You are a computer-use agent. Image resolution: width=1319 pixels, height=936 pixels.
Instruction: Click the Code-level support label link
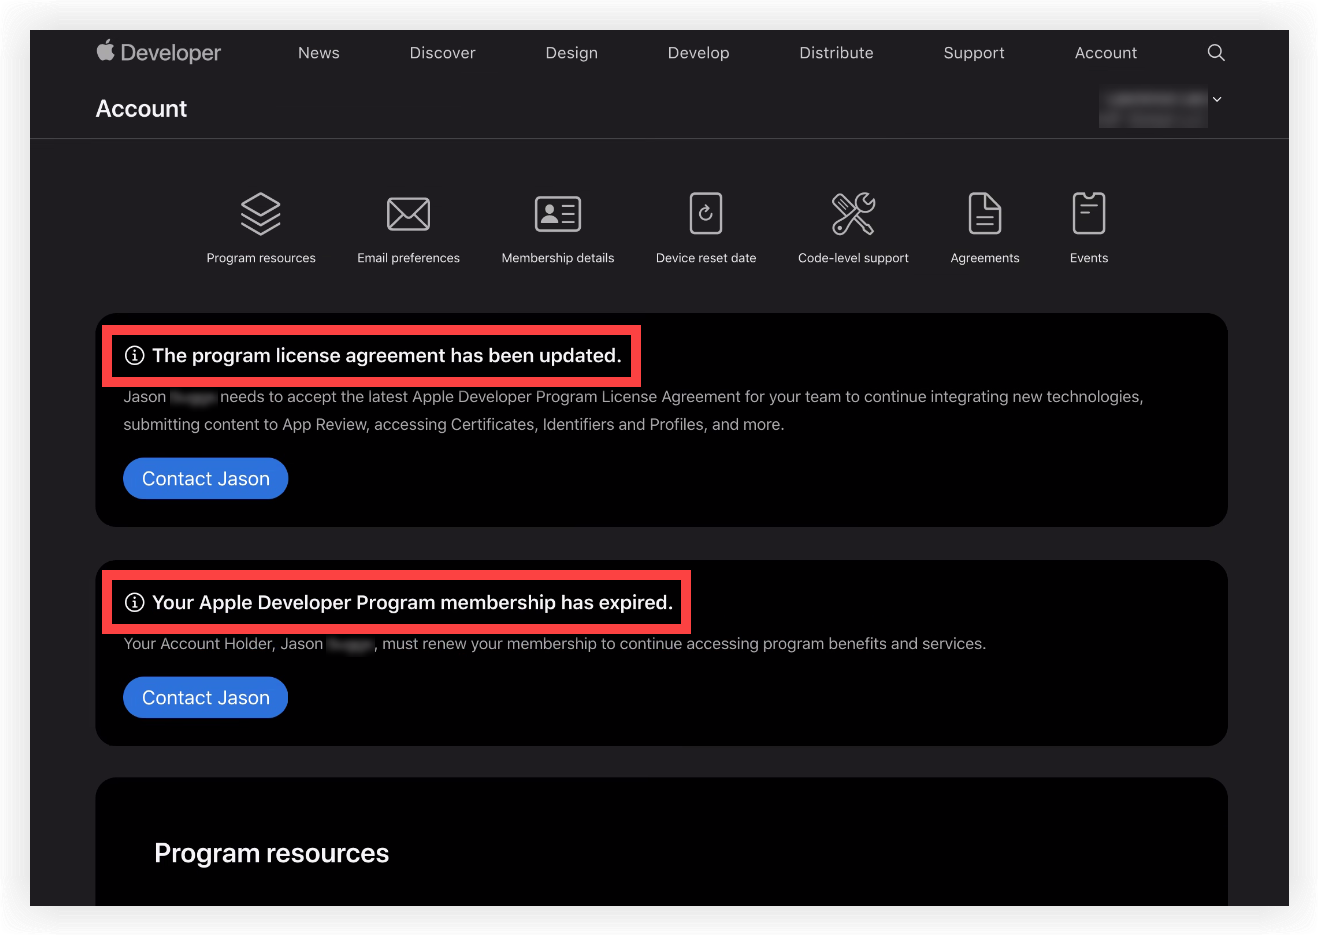coord(853,258)
